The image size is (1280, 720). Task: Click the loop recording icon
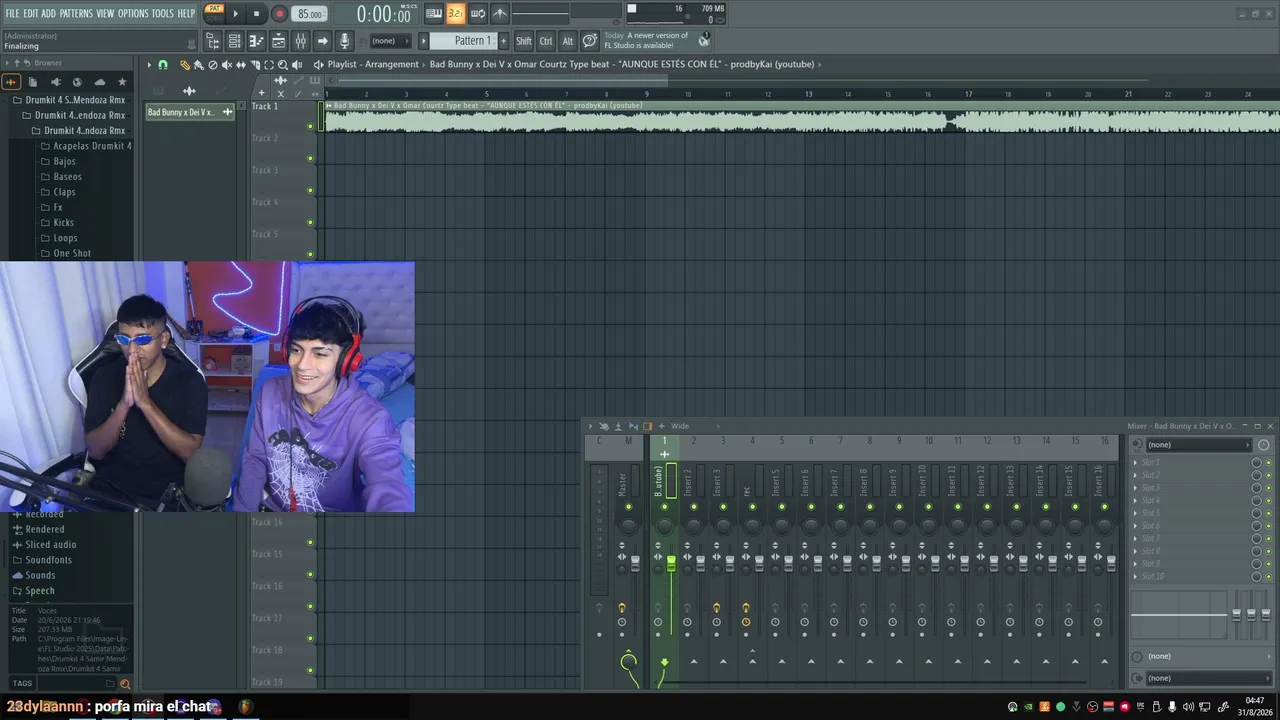pos(478,14)
